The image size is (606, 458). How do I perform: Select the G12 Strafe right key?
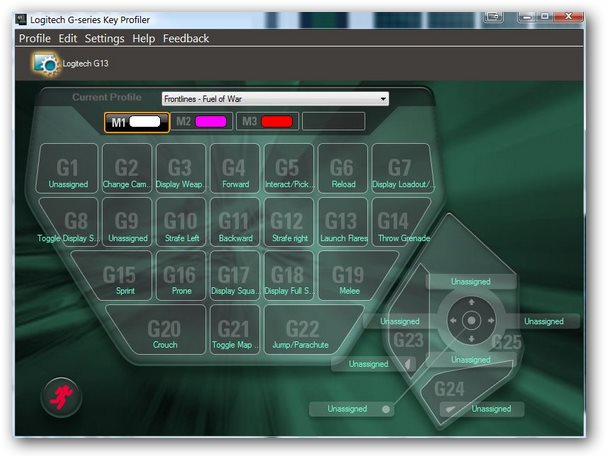coord(288,222)
